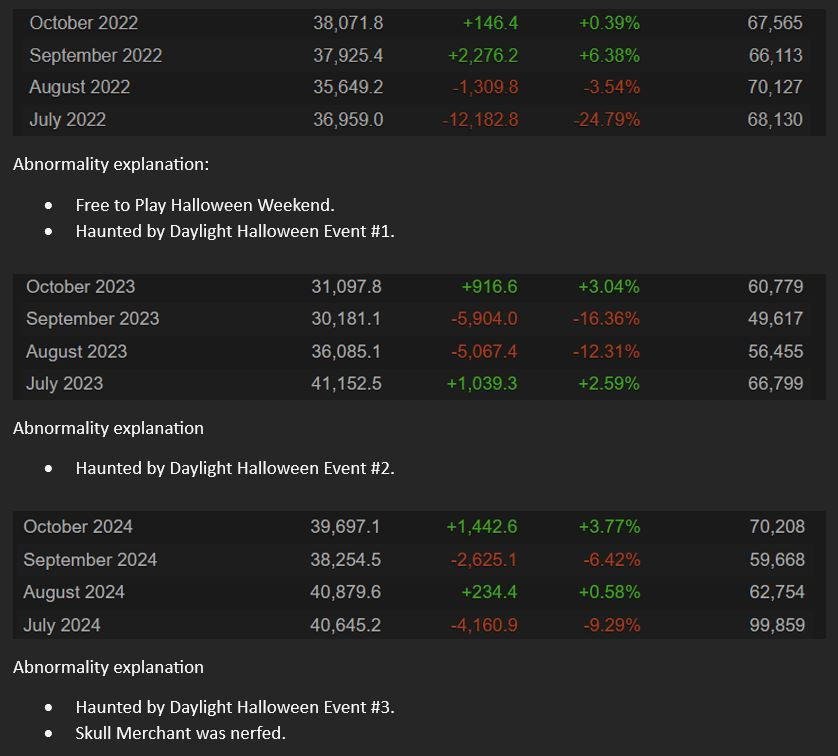Select "Haunted by Daylight Halloween Event #1." text

235,231
